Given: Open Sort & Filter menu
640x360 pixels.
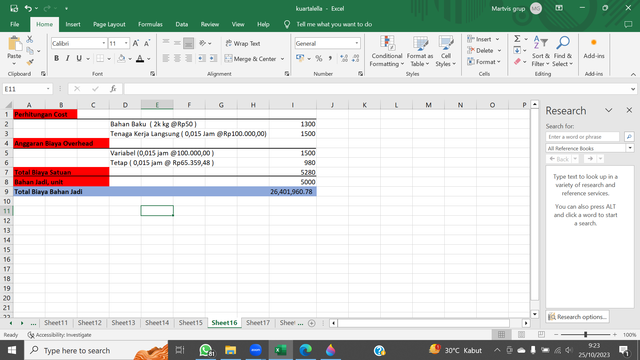Looking at the screenshot, I should [x=540, y=51].
